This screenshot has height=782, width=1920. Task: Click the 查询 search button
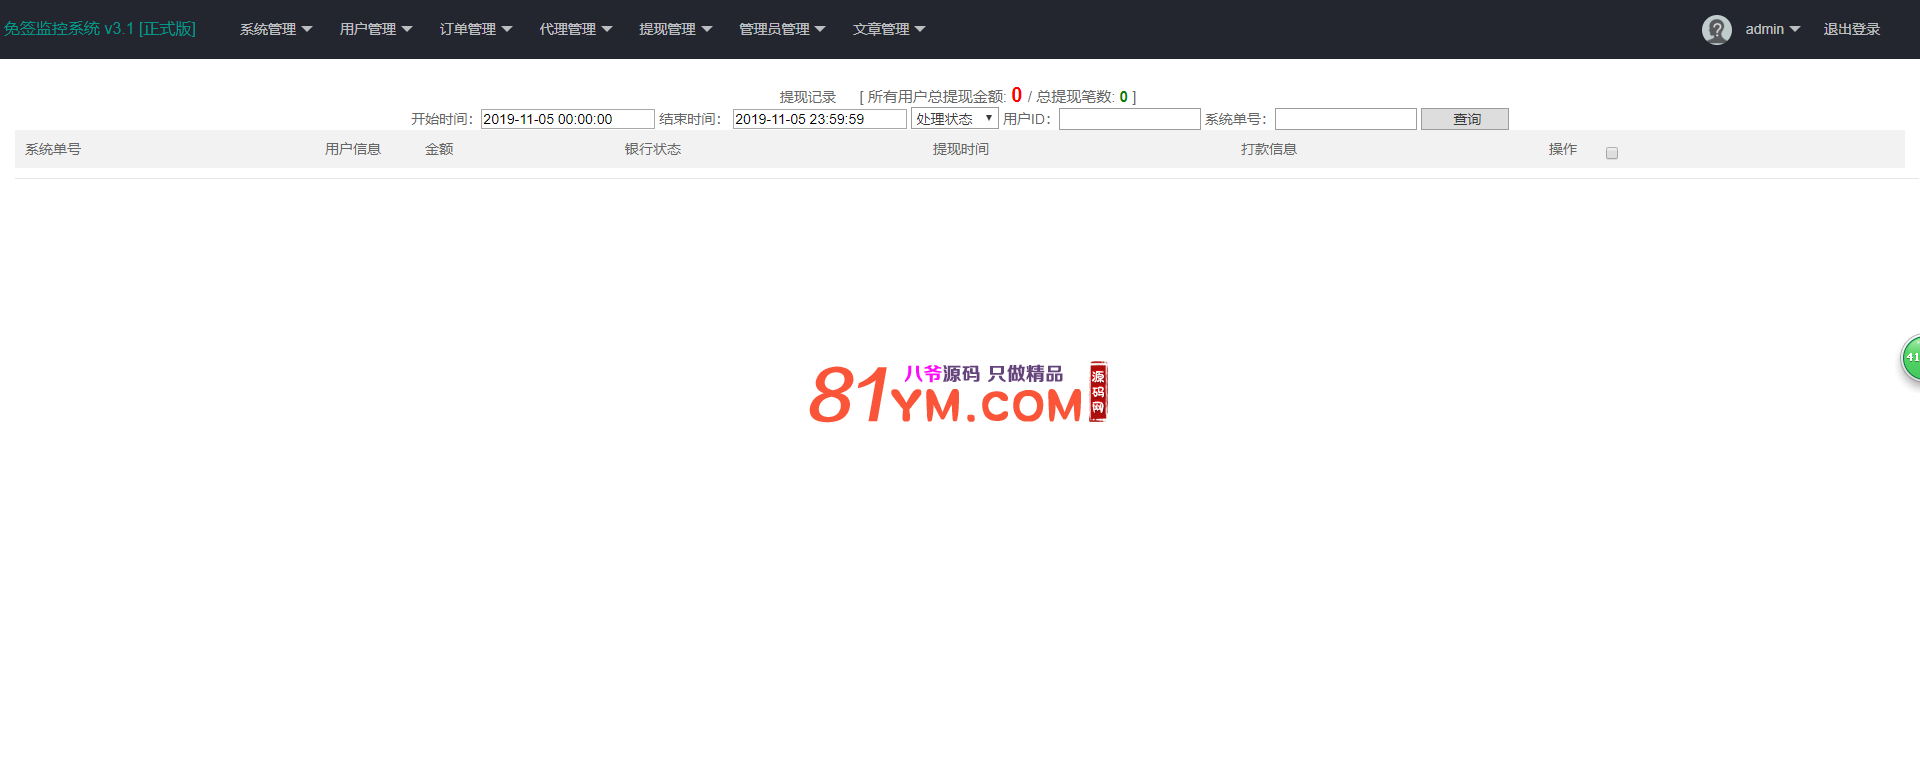[1465, 119]
